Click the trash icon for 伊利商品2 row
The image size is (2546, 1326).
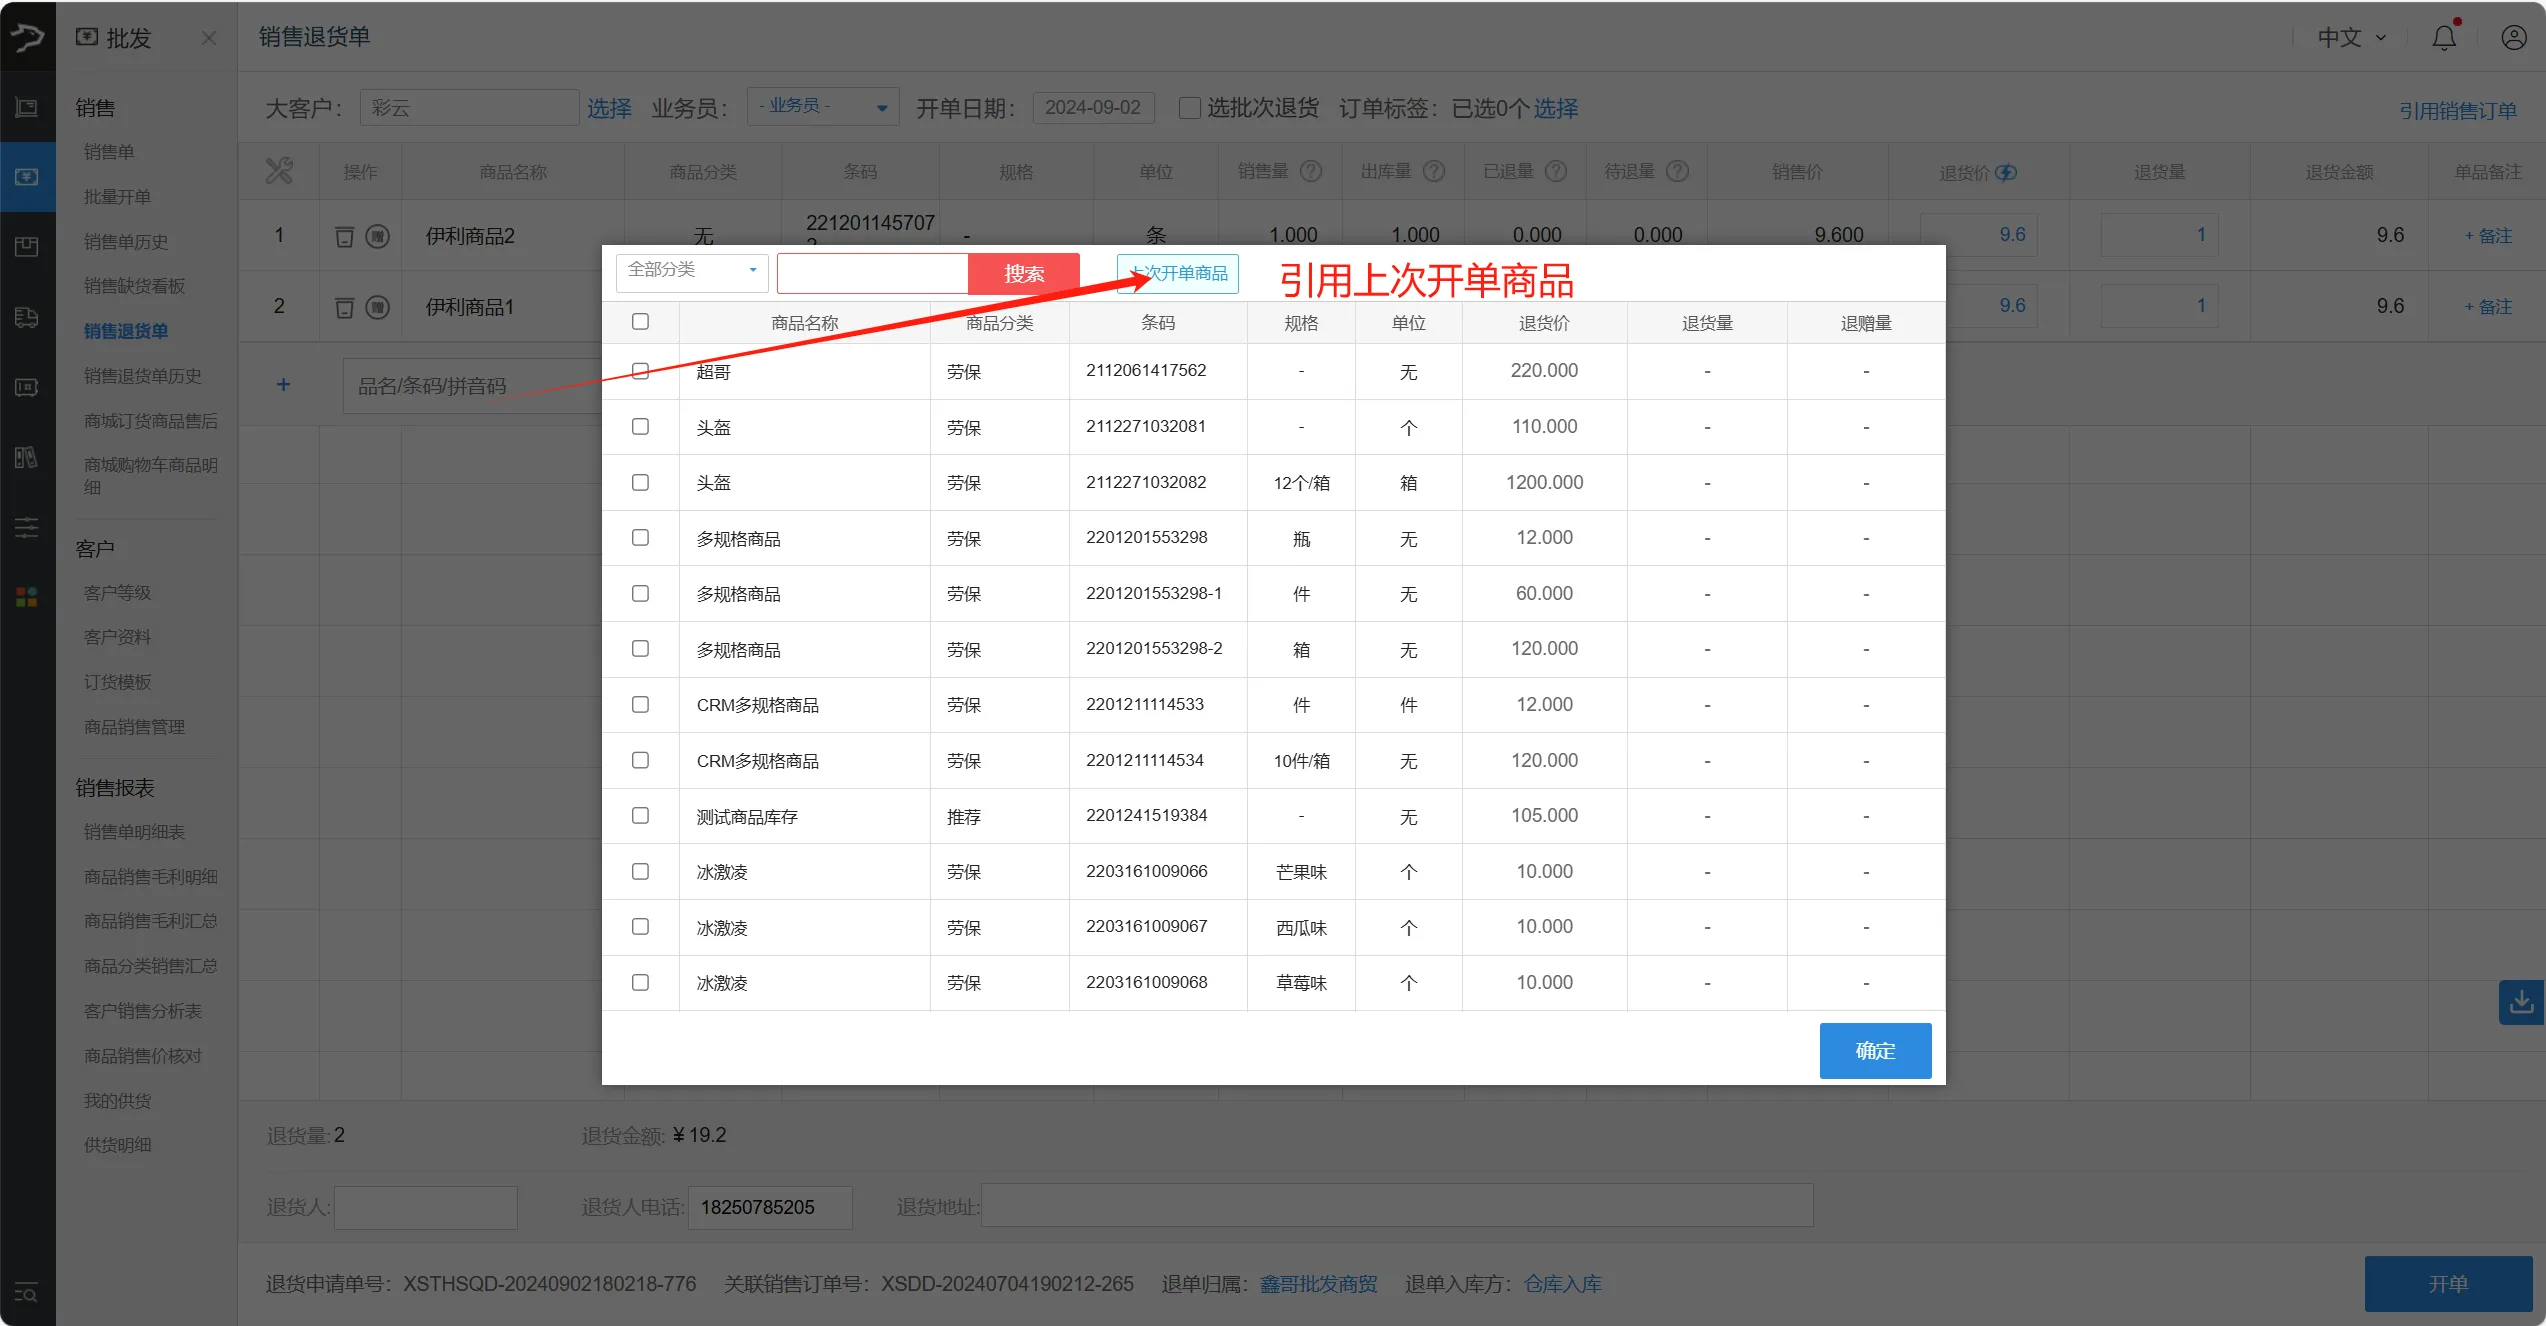[344, 236]
